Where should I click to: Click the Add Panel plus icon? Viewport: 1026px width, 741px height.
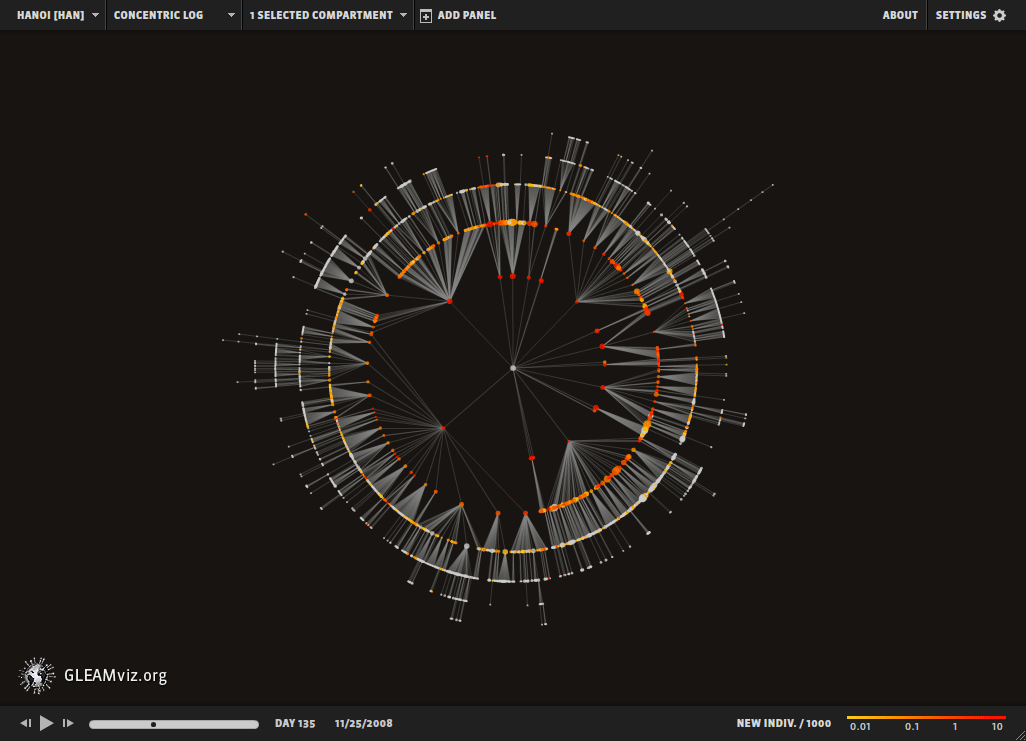pyautogui.click(x=426, y=16)
